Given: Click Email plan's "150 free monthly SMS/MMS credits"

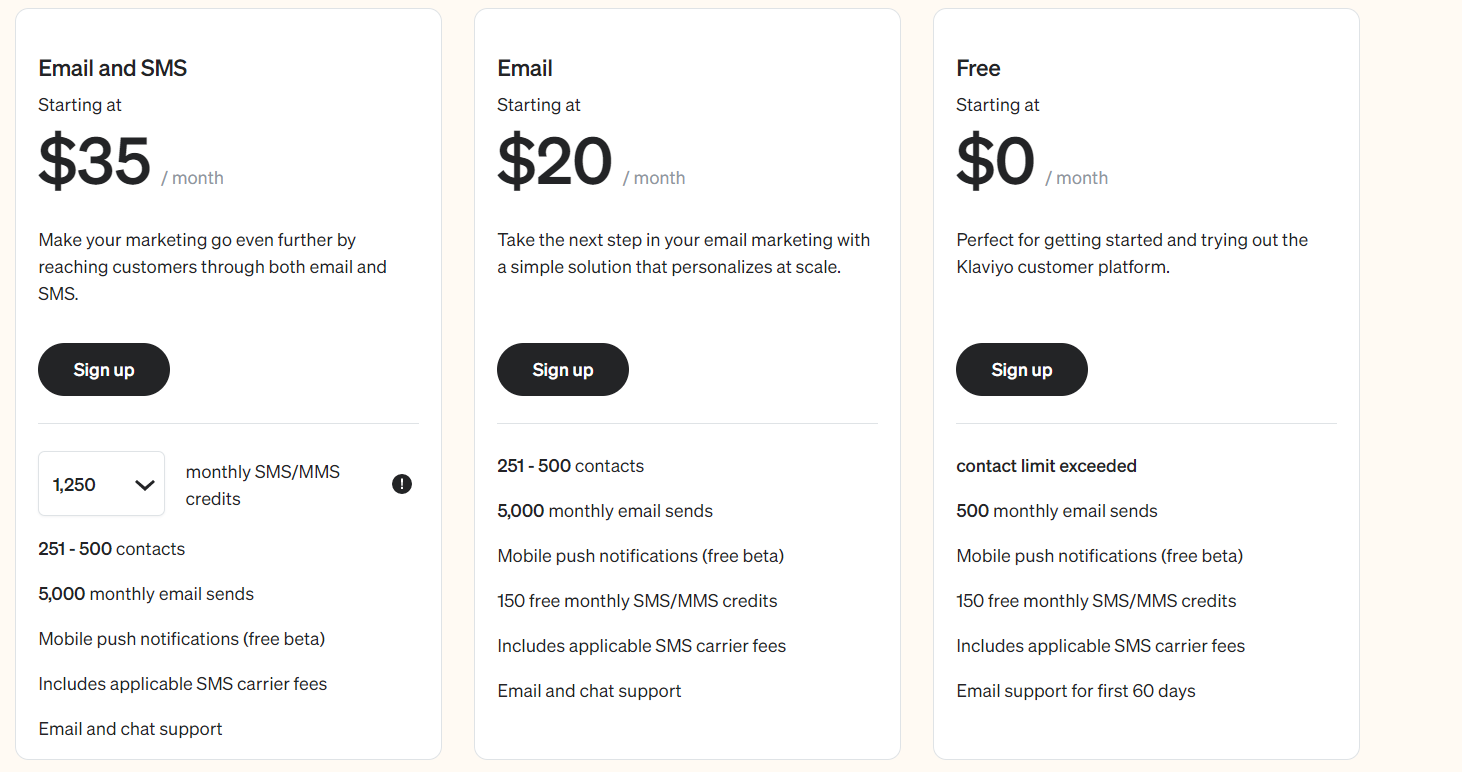Looking at the screenshot, I should tap(637, 601).
